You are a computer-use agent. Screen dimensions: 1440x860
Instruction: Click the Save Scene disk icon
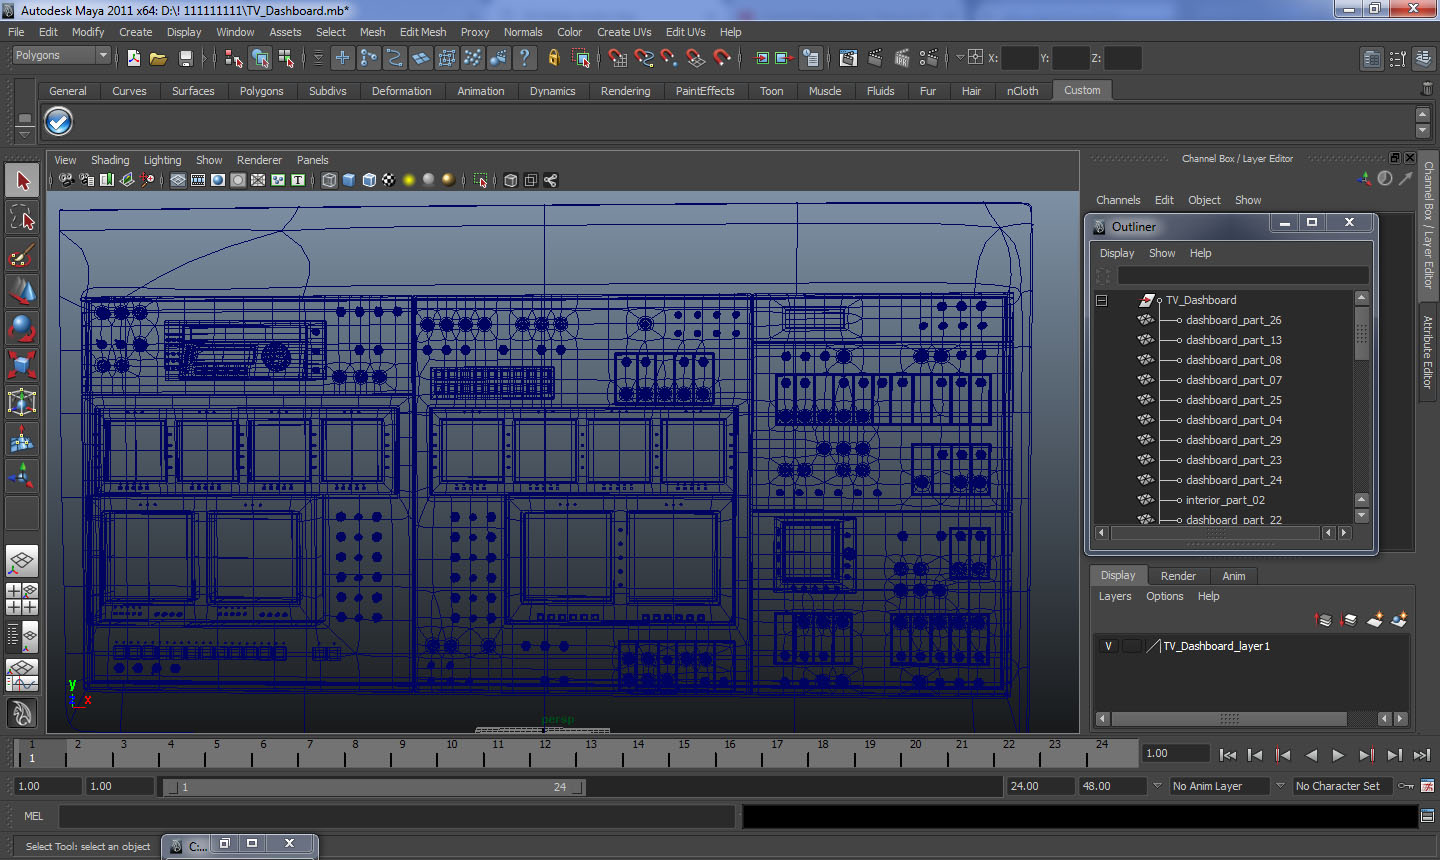[x=185, y=58]
